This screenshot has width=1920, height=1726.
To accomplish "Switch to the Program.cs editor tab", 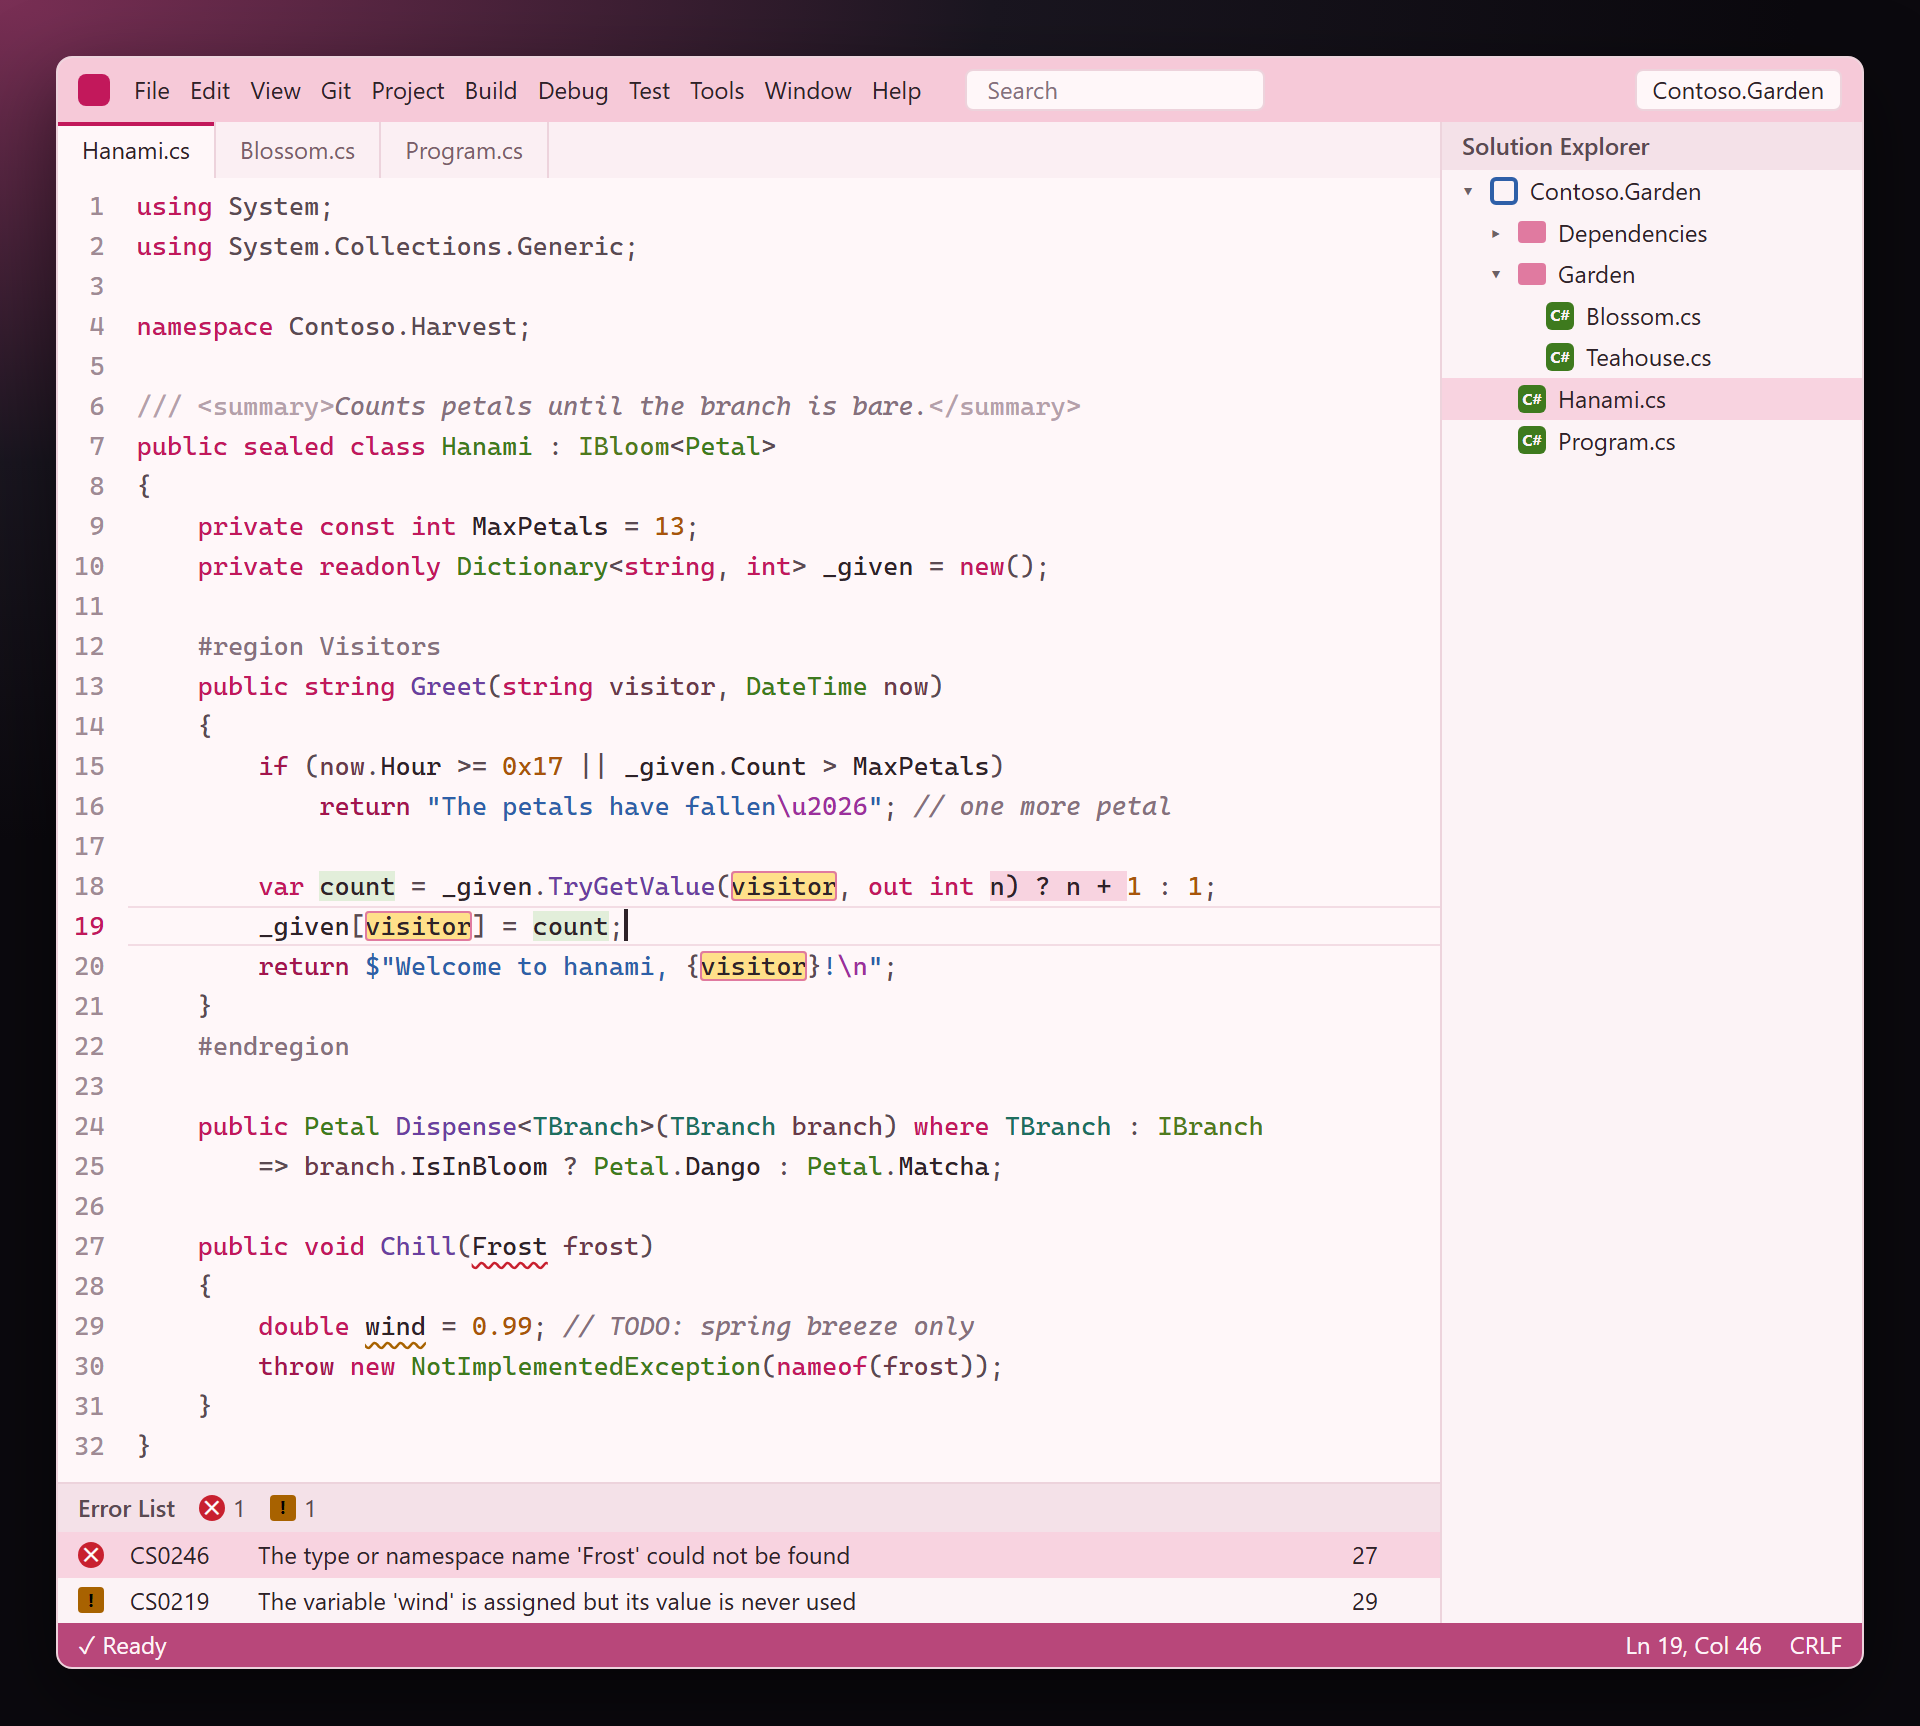I will click(x=464, y=150).
